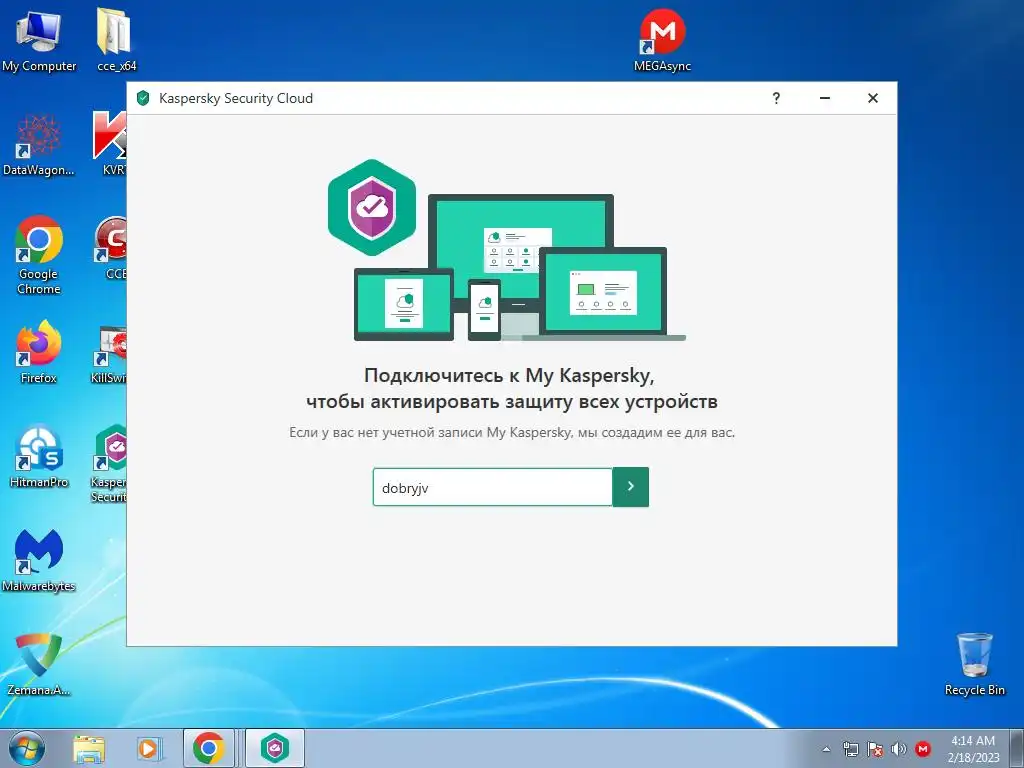
Task: Launch Malwarebytes desktop shortcut
Action: (39, 560)
